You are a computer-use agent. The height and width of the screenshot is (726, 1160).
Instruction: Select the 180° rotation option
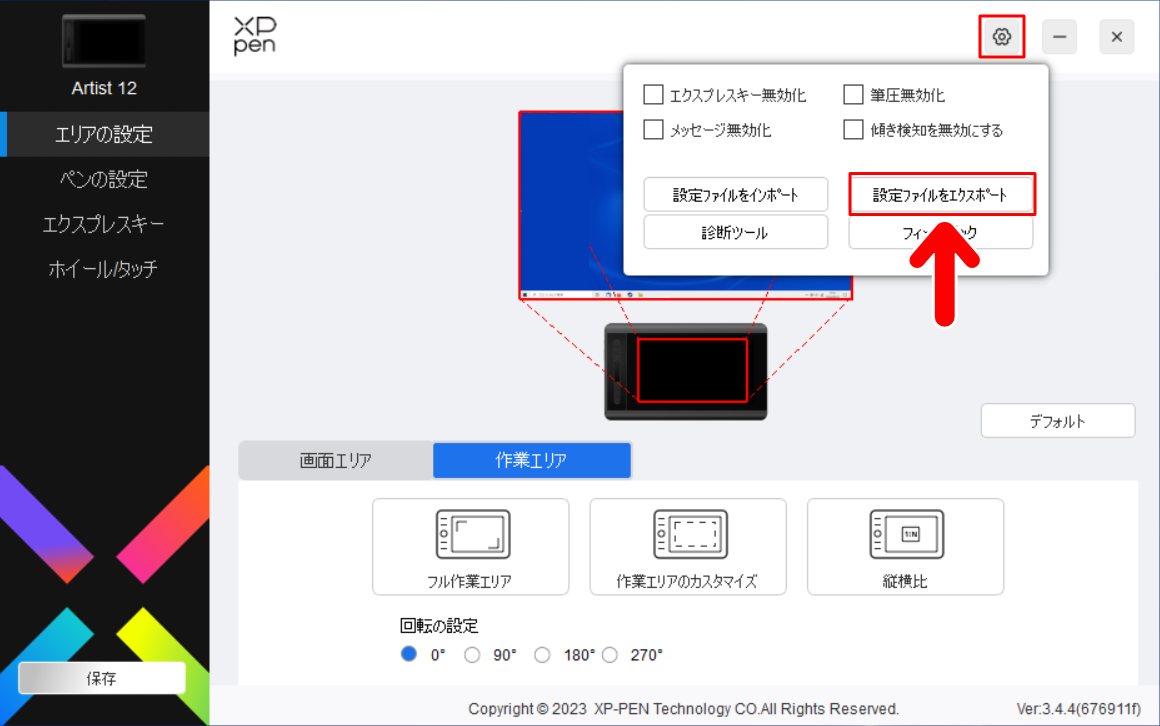point(541,654)
